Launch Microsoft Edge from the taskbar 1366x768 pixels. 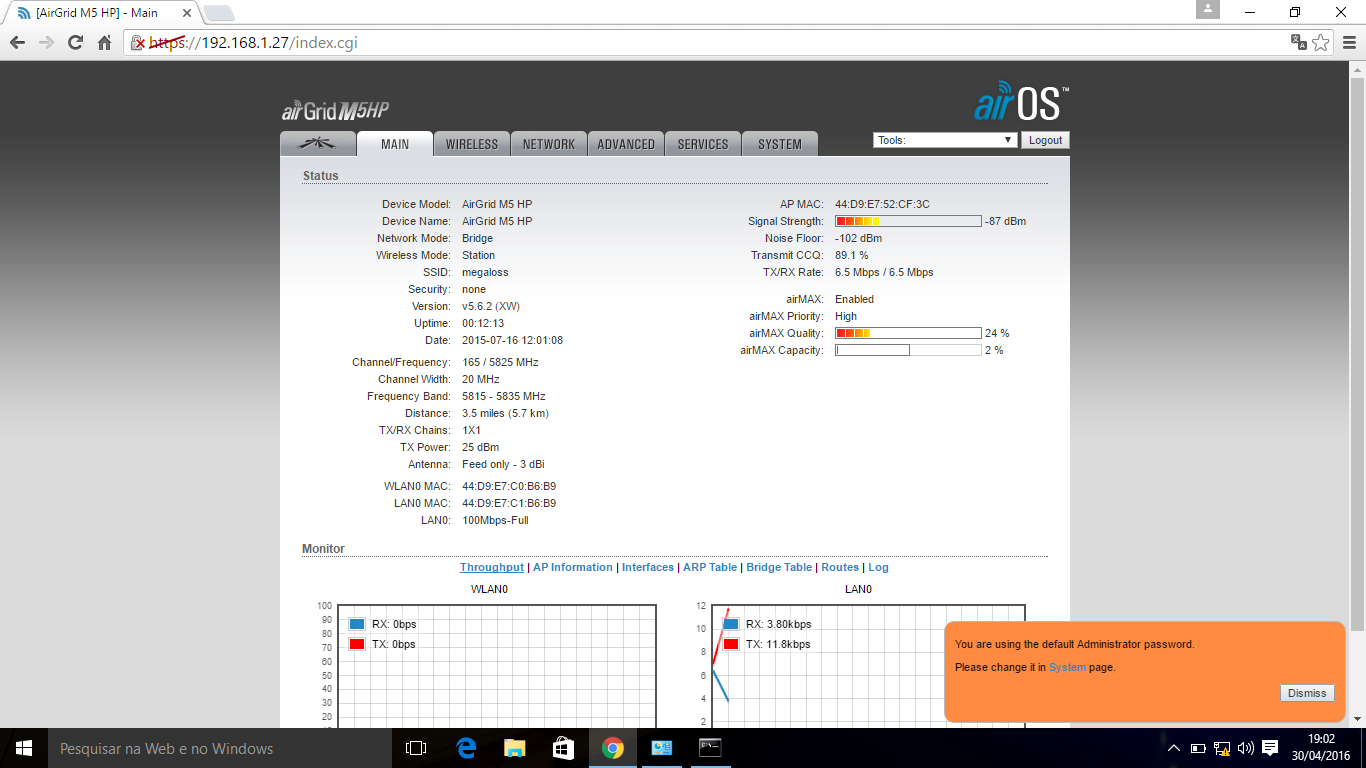click(466, 748)
